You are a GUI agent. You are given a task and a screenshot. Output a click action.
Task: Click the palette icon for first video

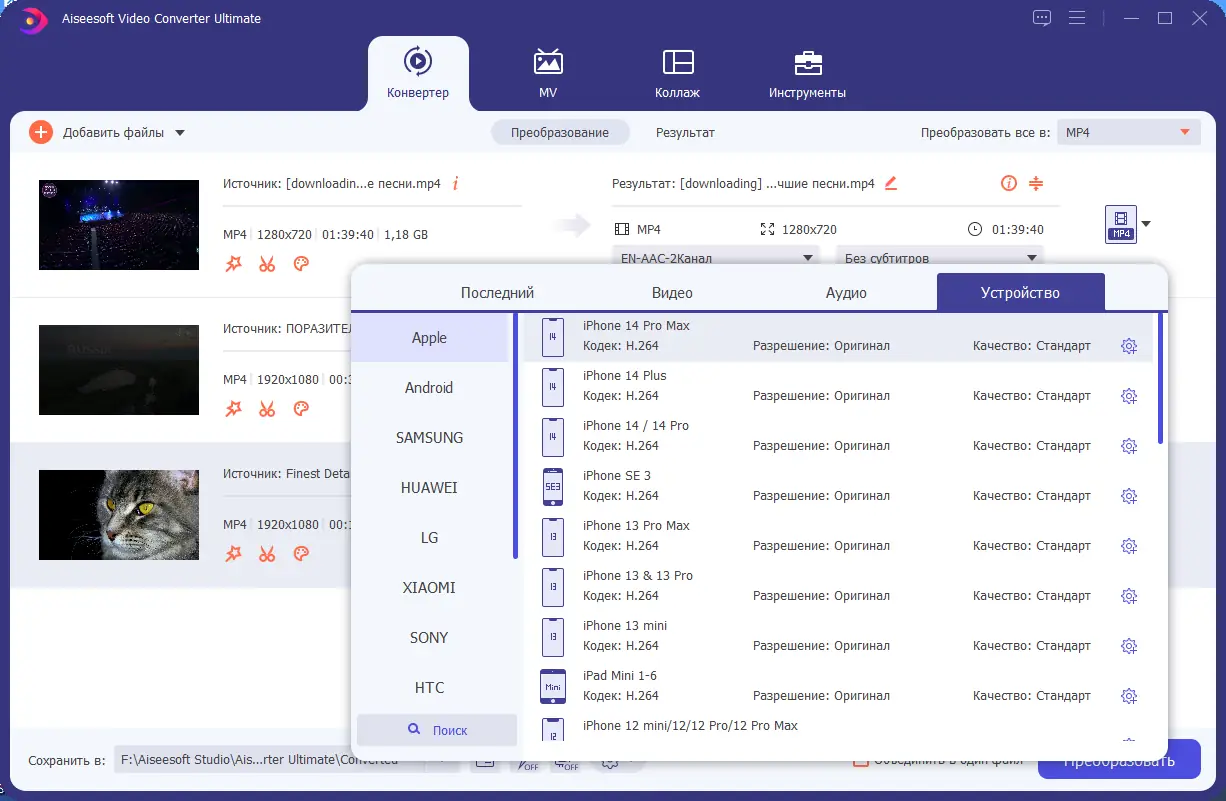pos(301,264)
